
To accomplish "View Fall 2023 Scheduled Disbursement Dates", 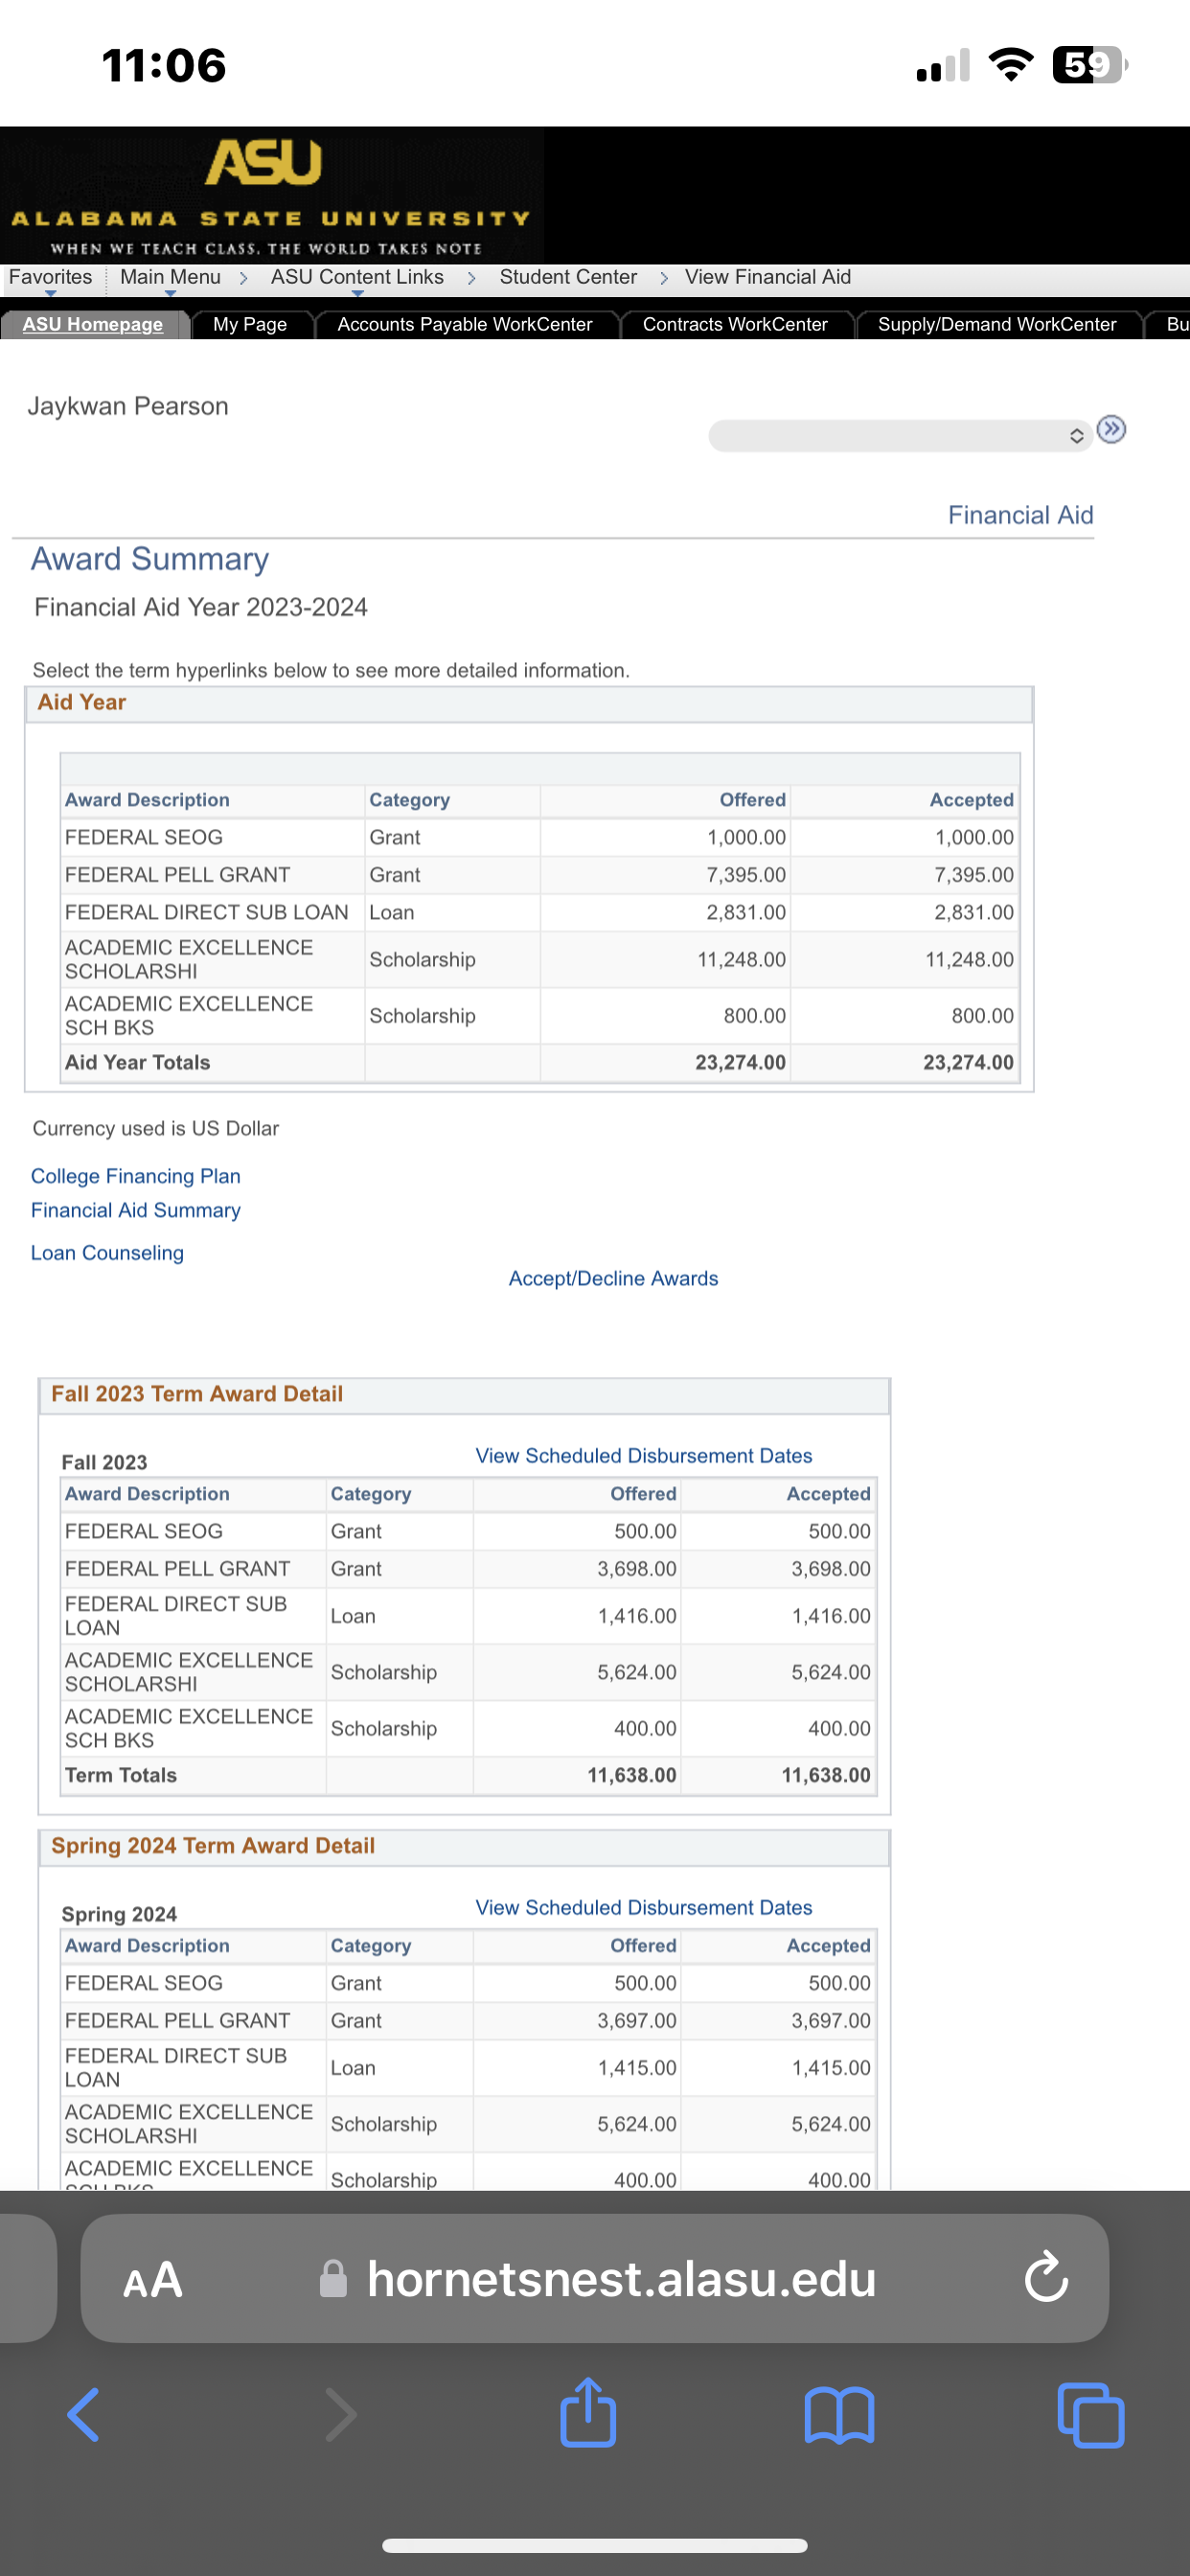I will click(644, 1456).
